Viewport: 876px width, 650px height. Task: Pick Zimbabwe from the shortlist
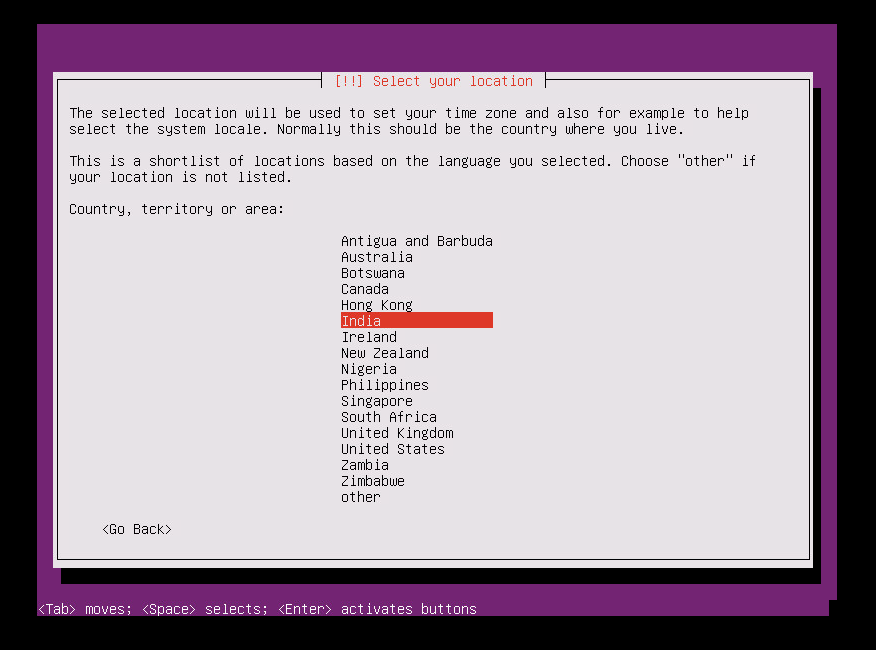click(373, 481)
